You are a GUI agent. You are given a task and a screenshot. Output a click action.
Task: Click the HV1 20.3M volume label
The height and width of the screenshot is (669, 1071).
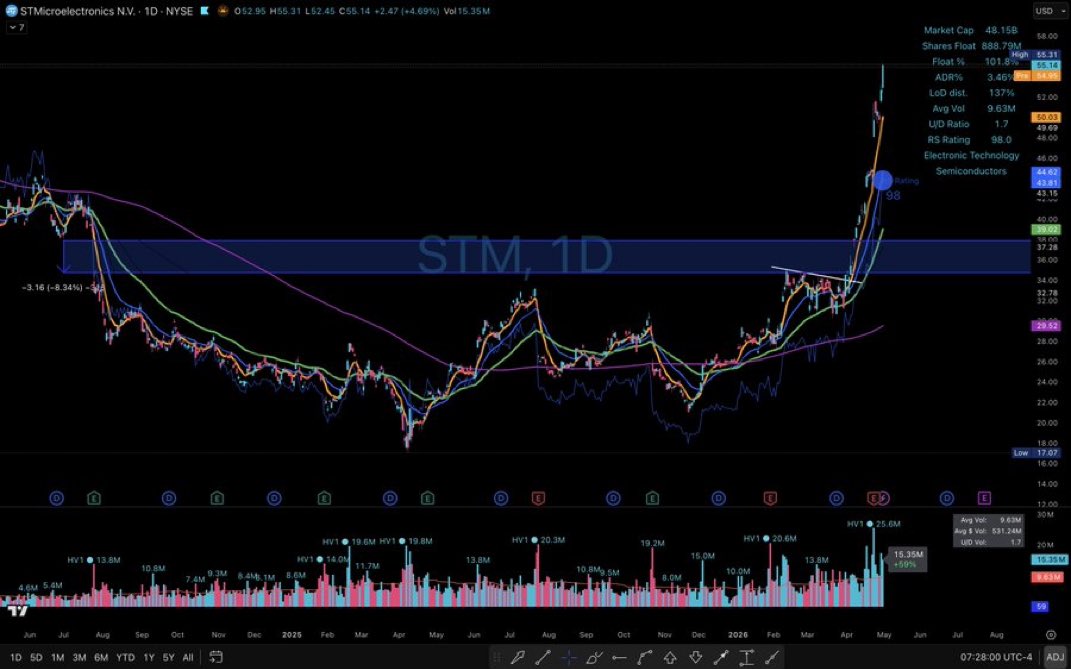(x=539, y=540)
